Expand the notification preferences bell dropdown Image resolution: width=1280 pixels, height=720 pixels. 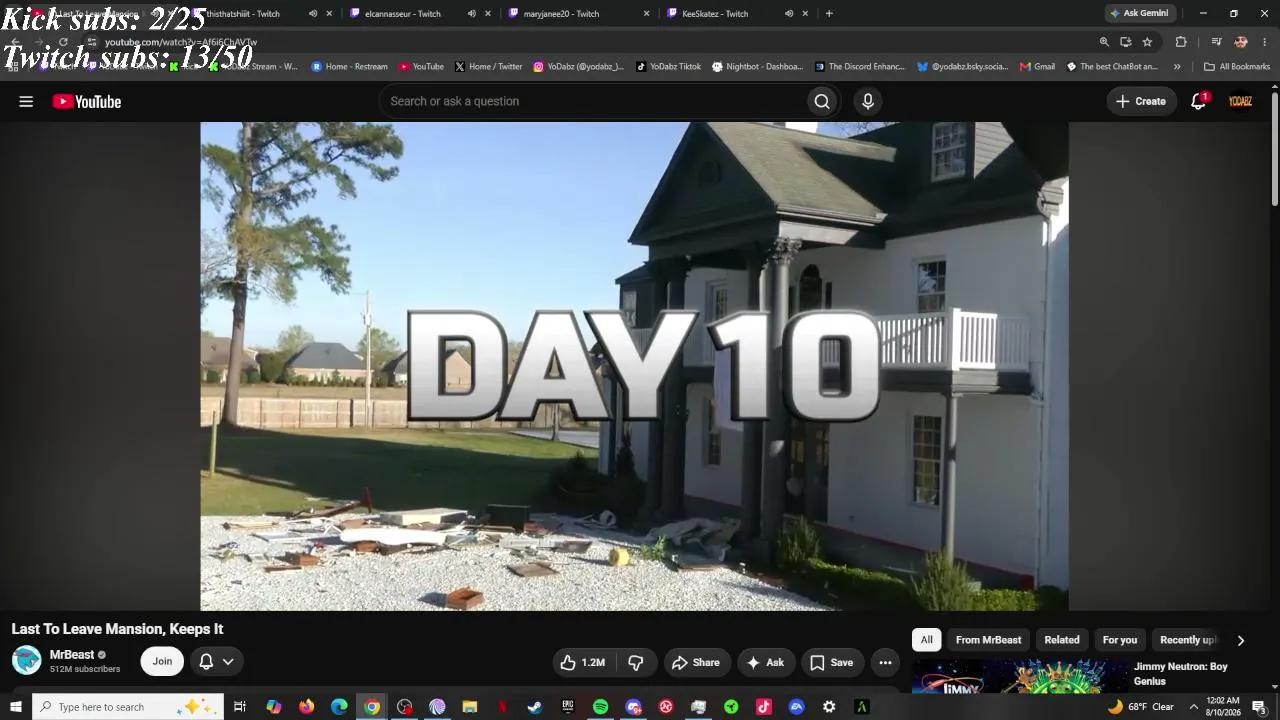tap(216, 661)
